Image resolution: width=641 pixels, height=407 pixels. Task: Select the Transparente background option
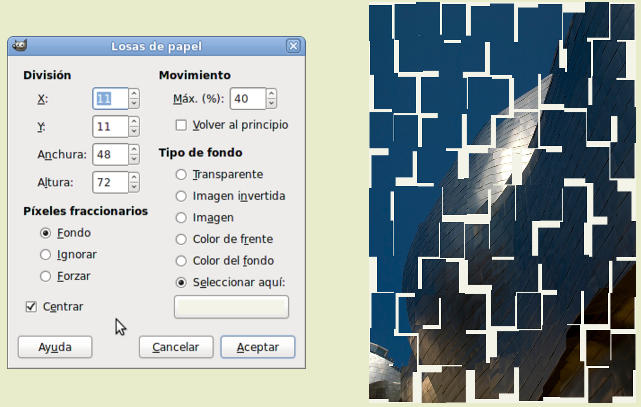tap(181, 174)
